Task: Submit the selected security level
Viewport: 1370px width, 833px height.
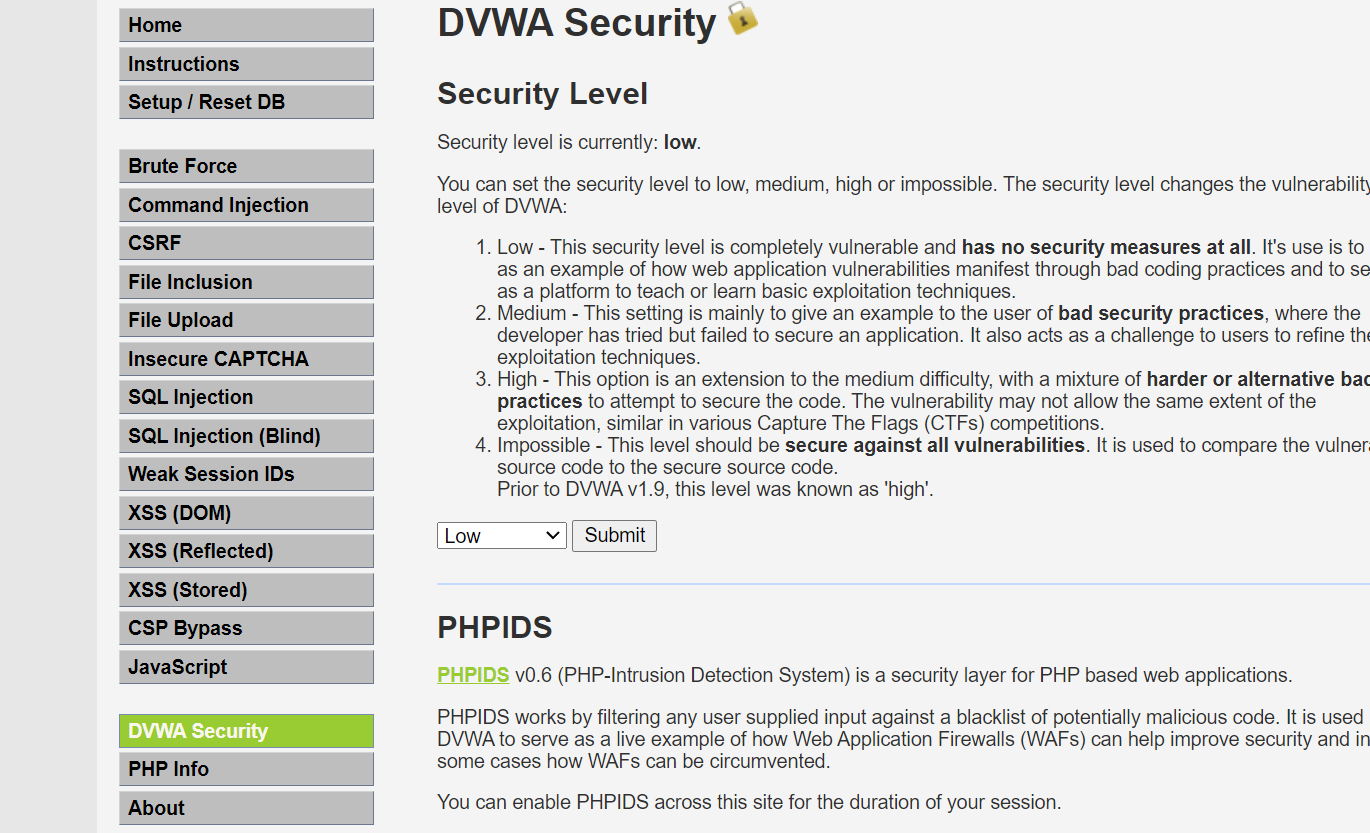Action: coord(614,535)
